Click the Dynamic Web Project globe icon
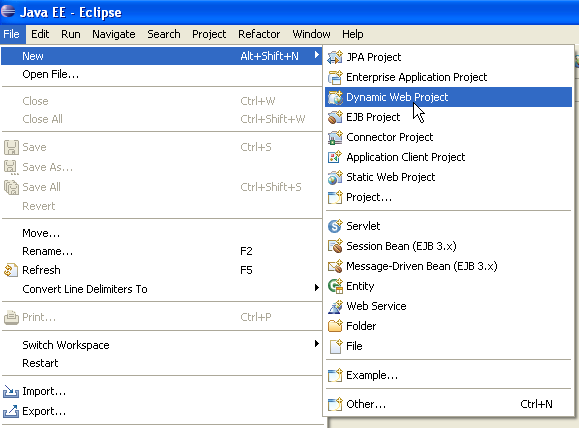 click(335, 97)
